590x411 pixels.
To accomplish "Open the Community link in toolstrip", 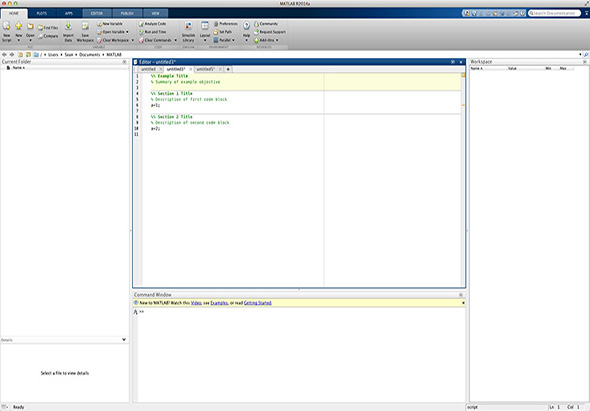I will click(266, 24).
